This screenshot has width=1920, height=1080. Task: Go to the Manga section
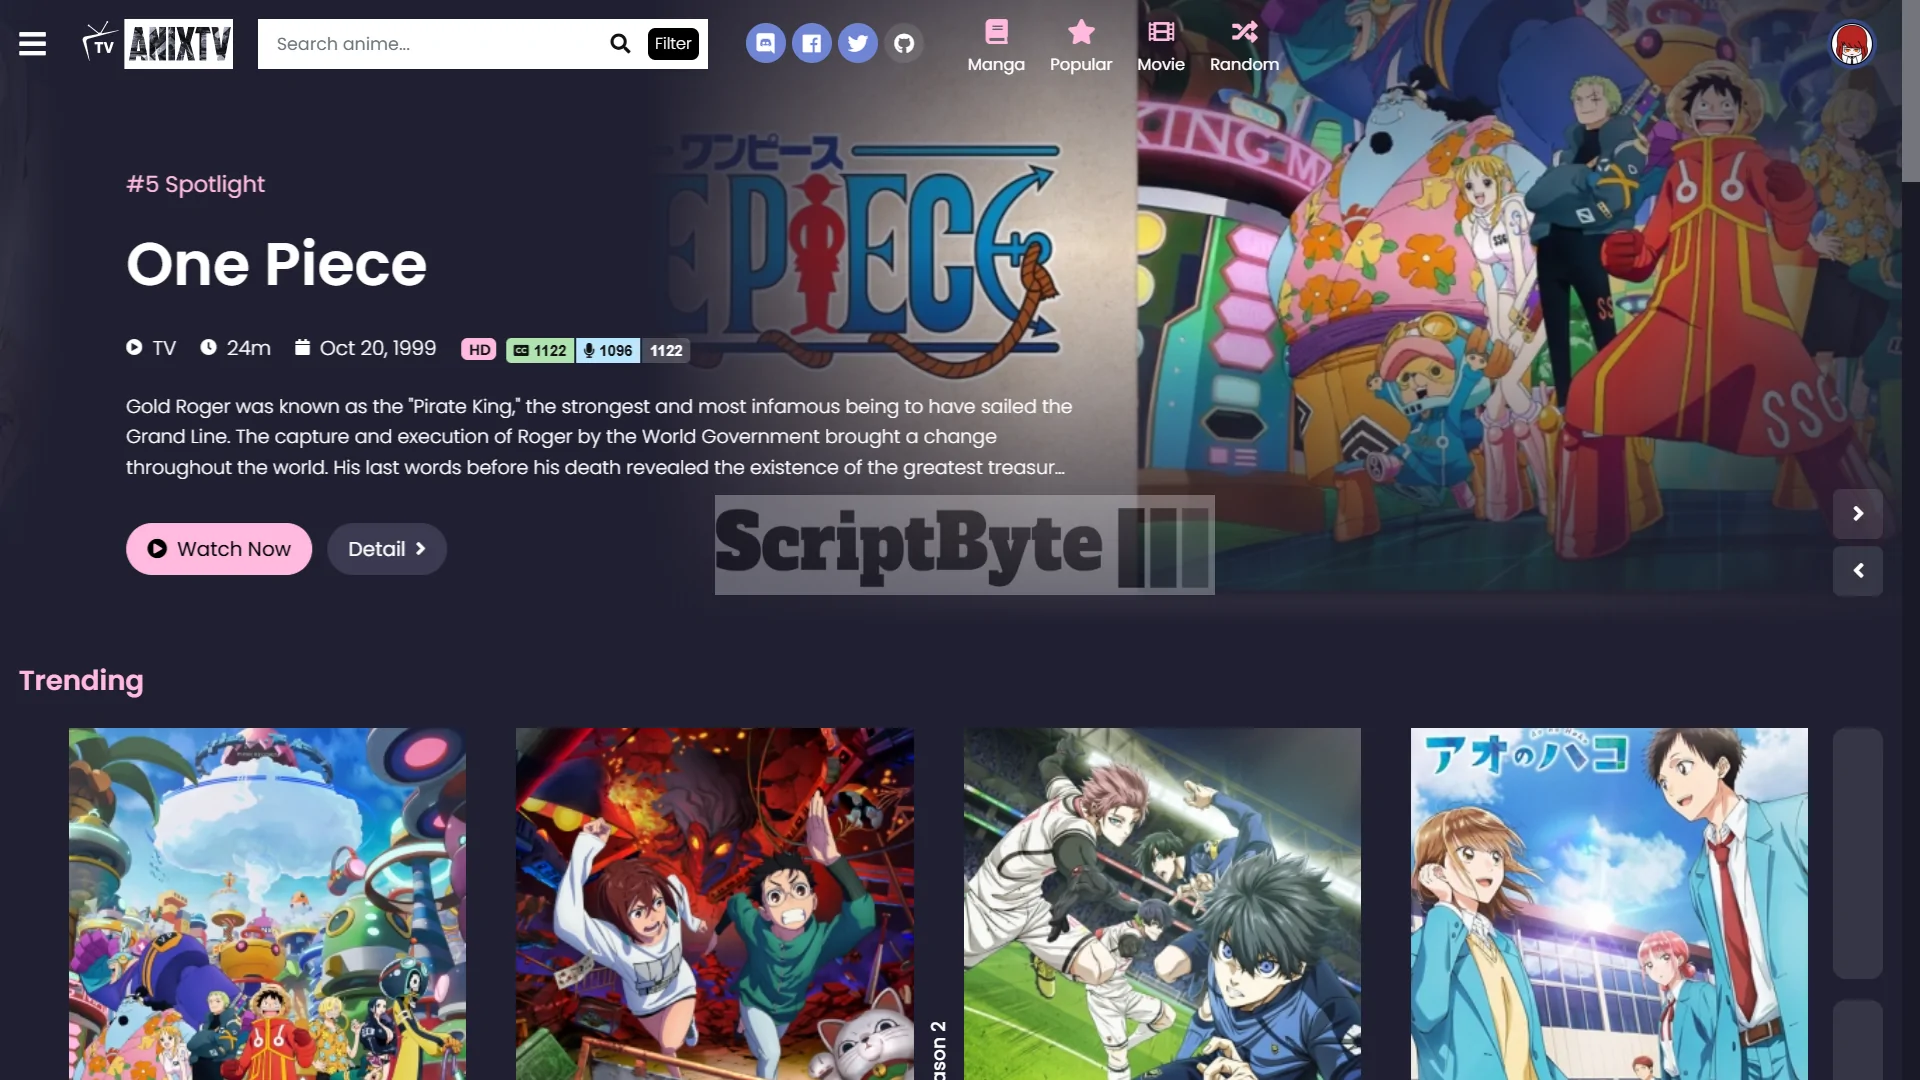[x=996, y=46]
